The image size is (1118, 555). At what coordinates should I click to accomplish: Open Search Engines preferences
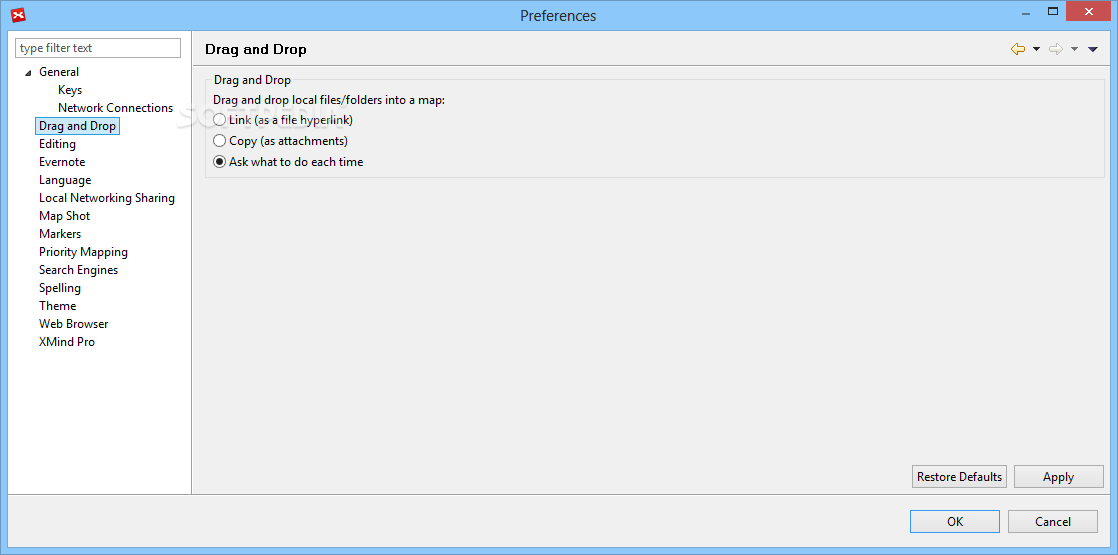point(78,270)
